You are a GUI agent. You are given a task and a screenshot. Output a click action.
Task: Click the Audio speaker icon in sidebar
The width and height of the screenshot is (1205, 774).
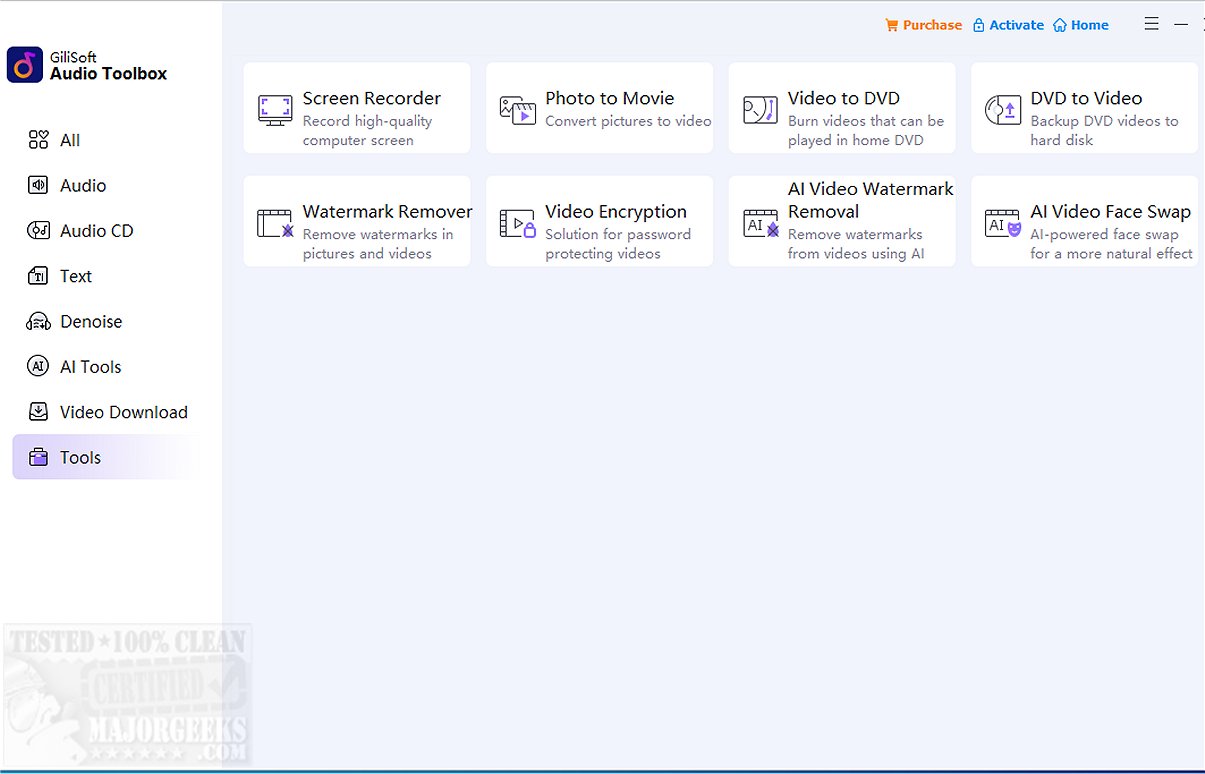click(x=38, y=185)
